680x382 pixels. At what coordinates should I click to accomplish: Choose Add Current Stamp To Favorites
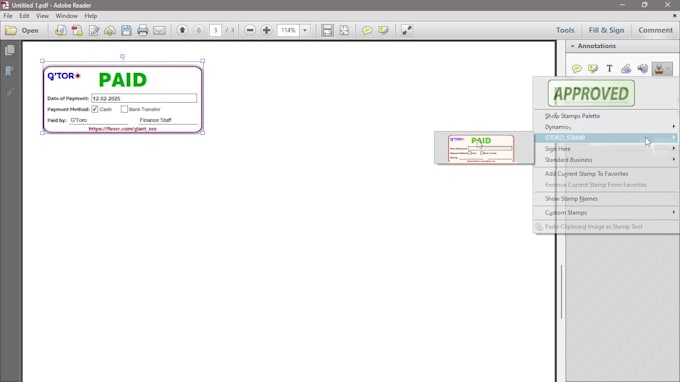(x=586, y=173)
